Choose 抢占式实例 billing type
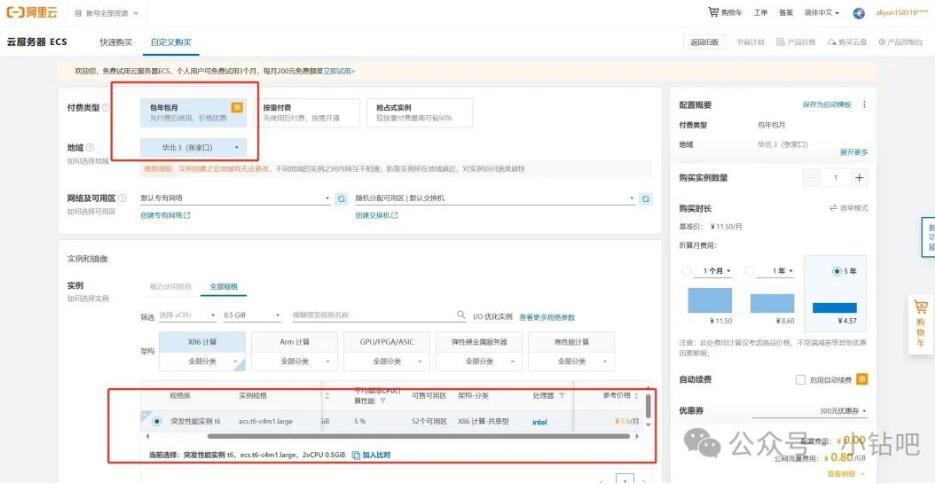935x485 pixels. click(420, 112)
